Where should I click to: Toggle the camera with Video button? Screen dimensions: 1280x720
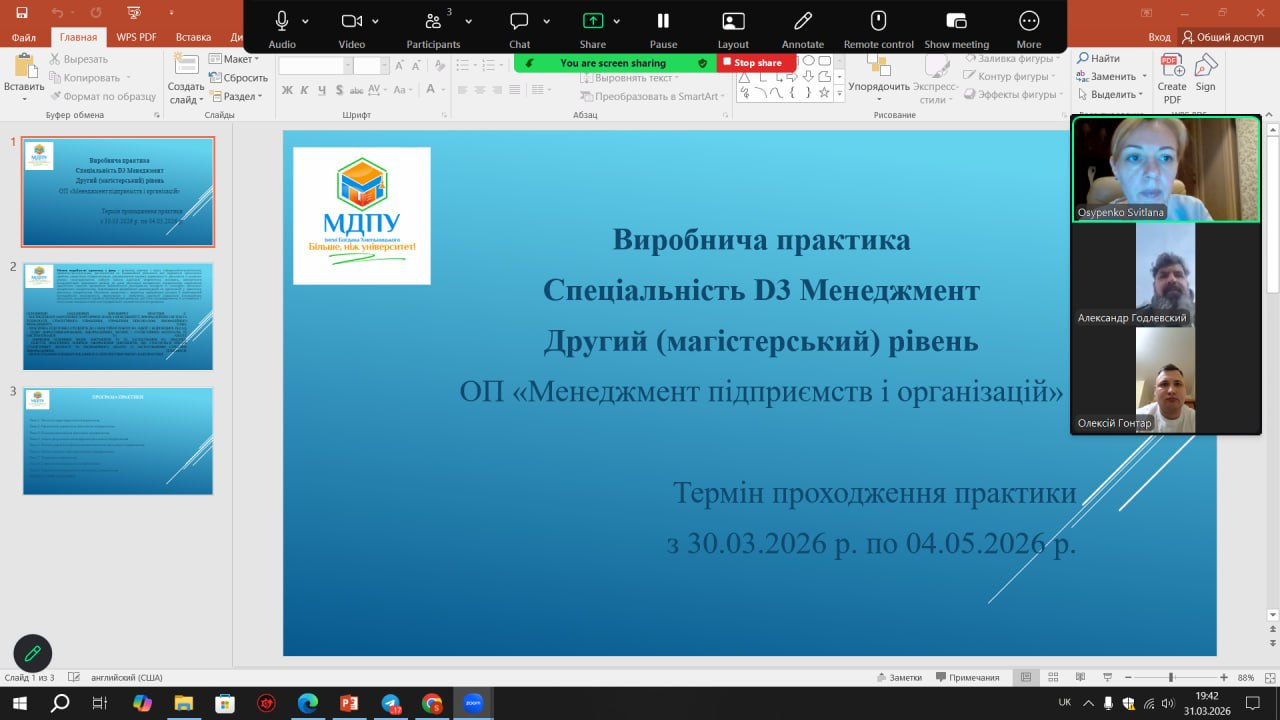click(351, 22)
